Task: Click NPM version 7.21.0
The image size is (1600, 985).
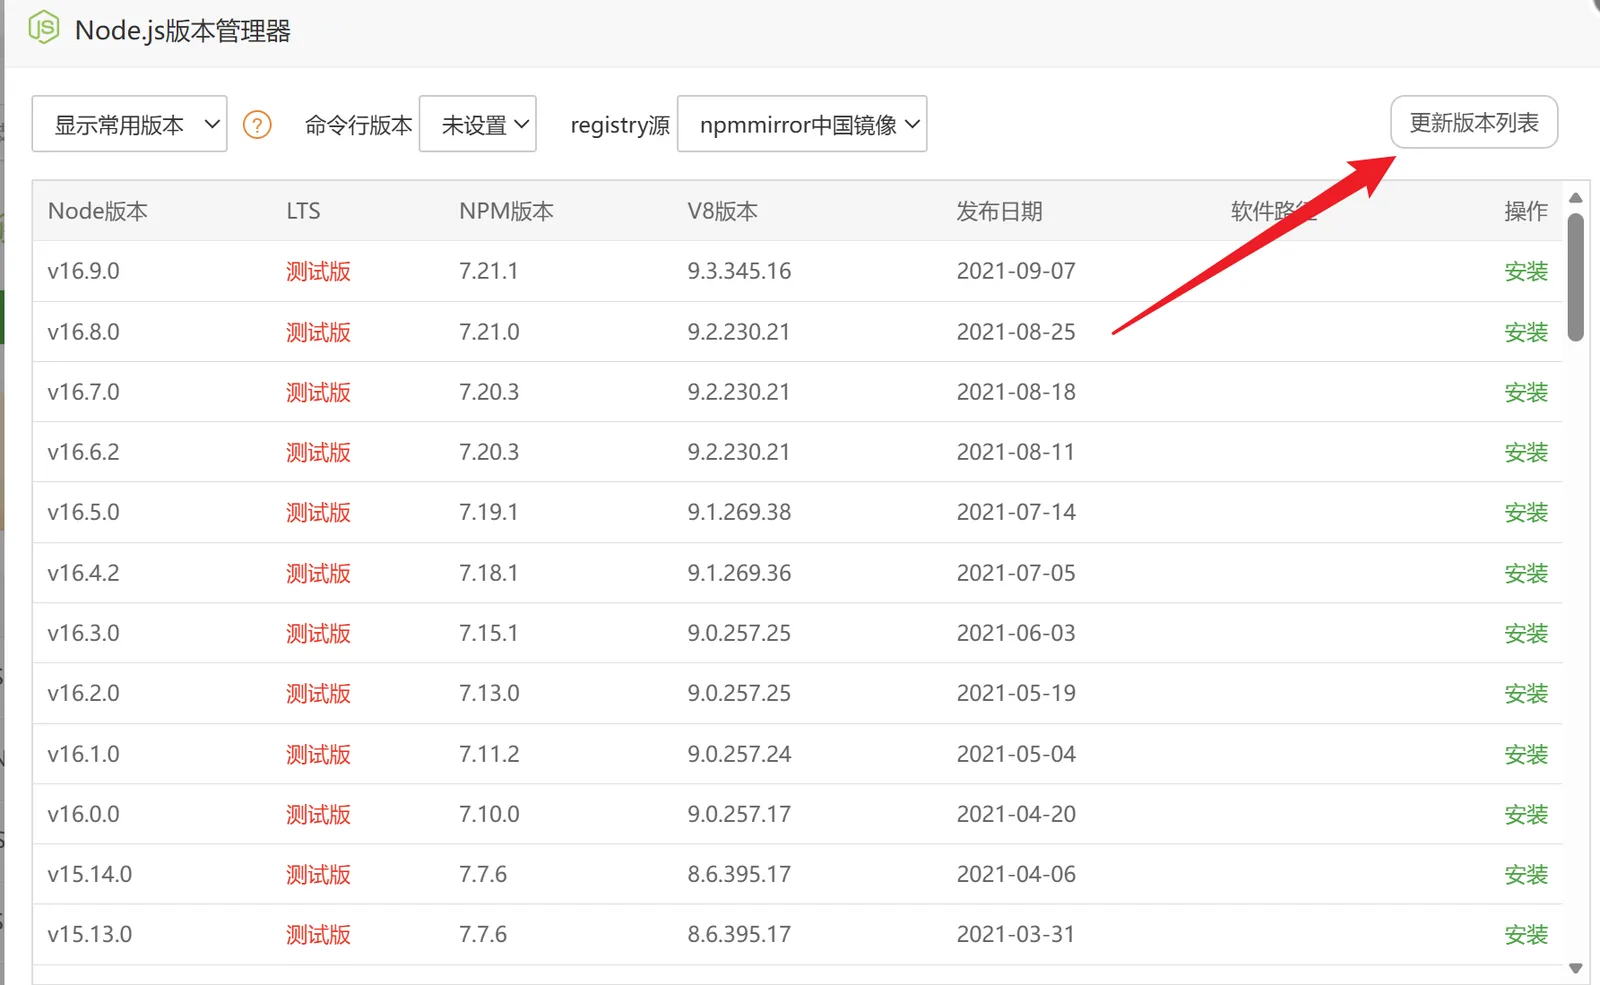Action: [489, 332]
